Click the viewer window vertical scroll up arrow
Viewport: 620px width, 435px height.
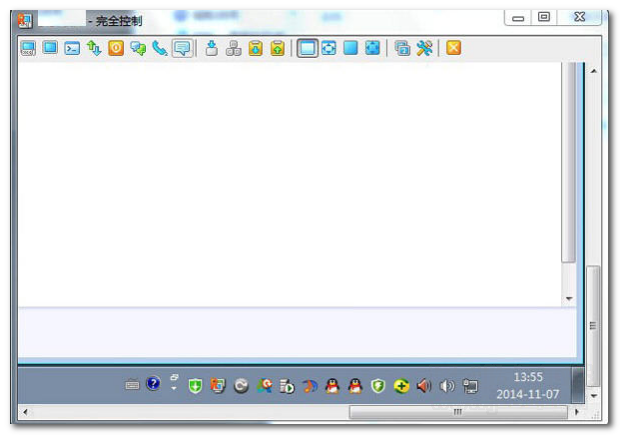coord(594,71)
